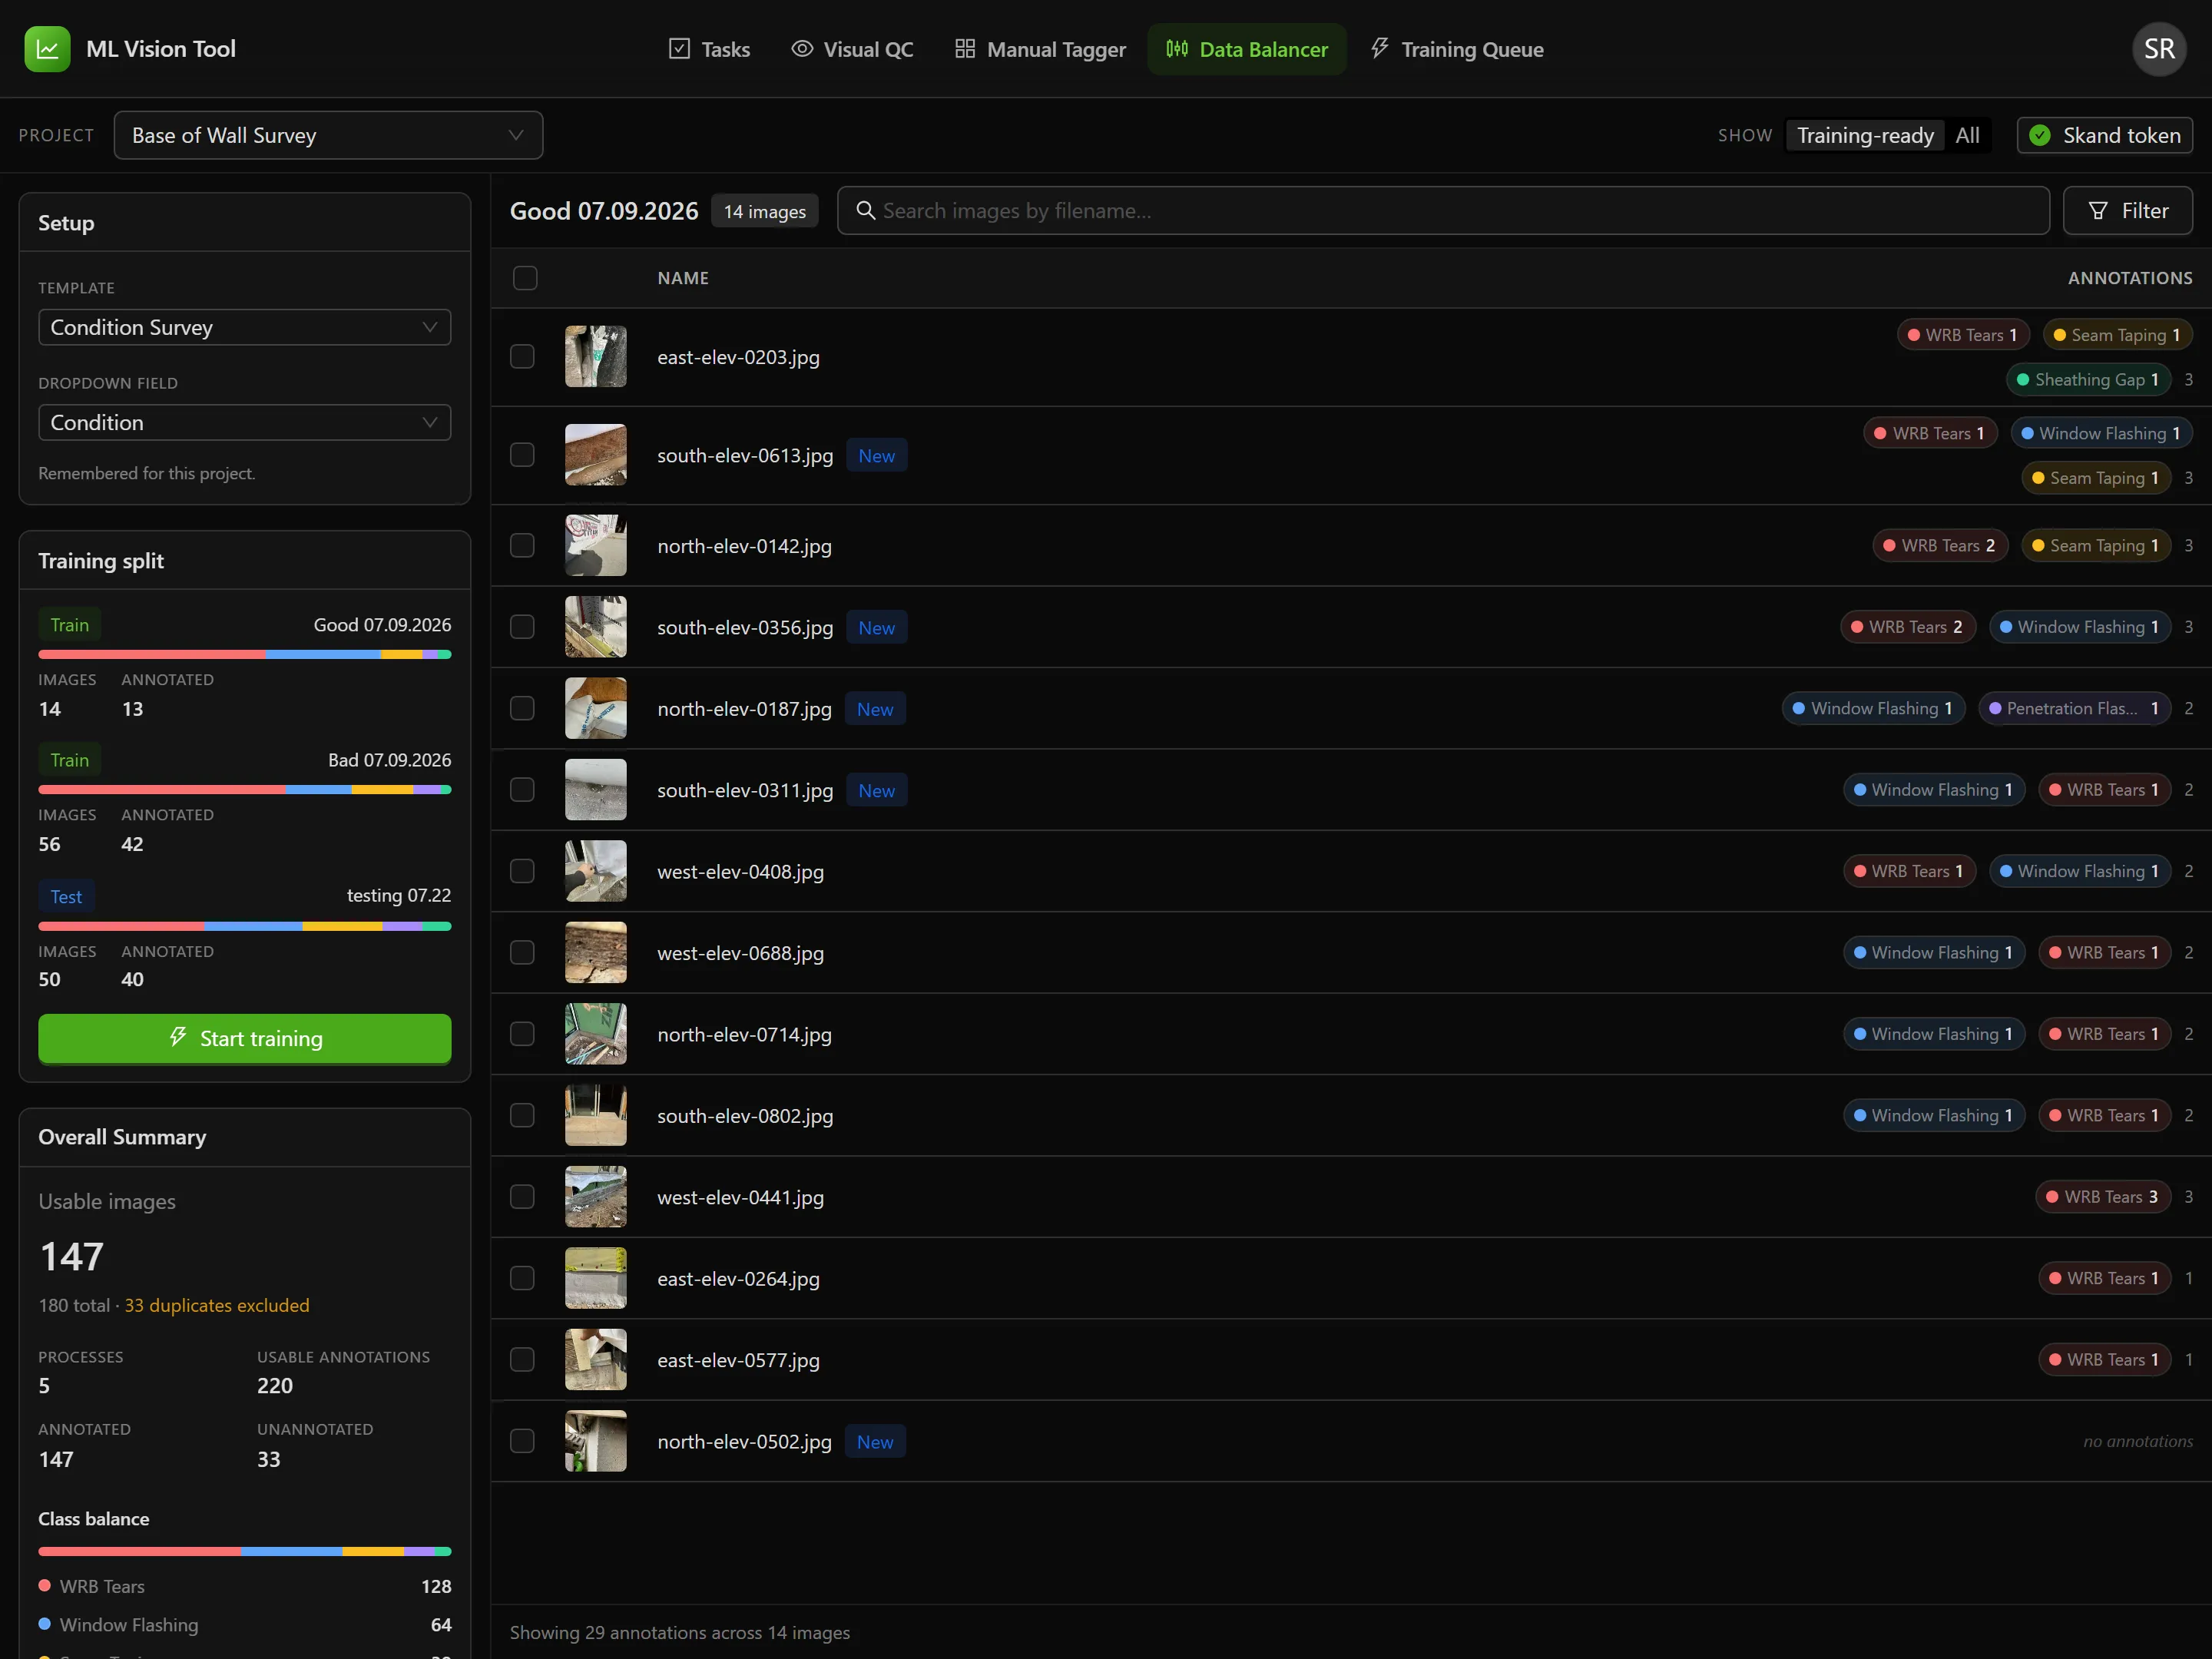2212x1659 pixels.
Task: Open the Visual QC tab
Action: click(x=852, y=49)
